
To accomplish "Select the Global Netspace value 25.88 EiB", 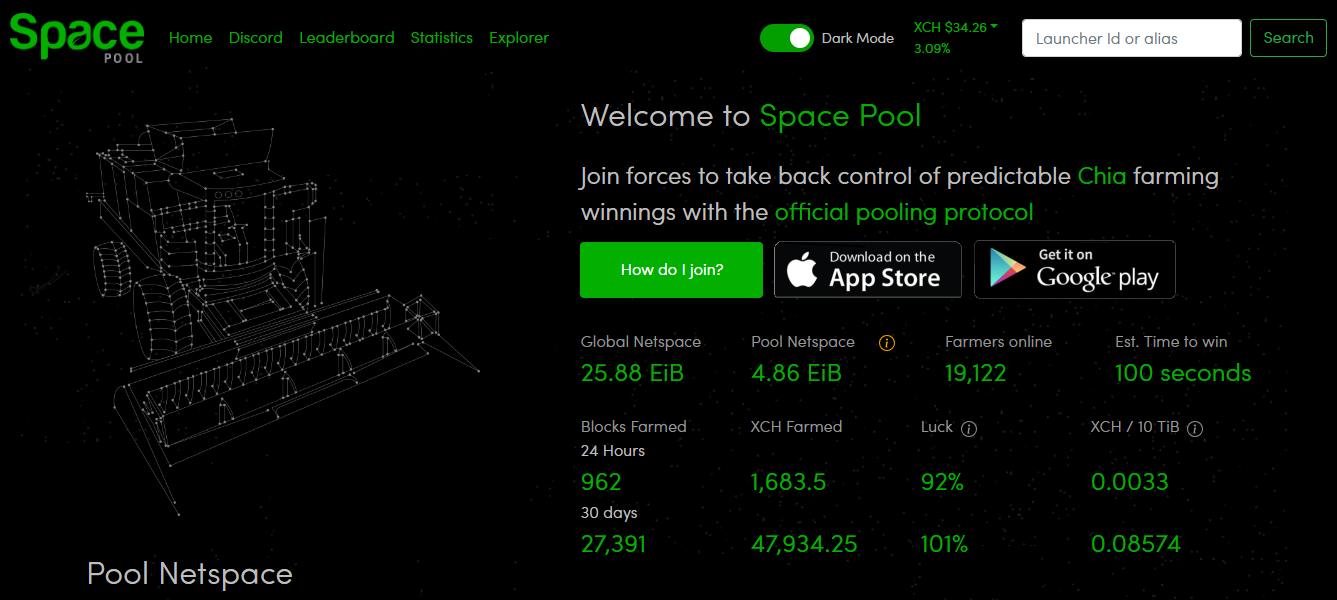I will 632,373.
